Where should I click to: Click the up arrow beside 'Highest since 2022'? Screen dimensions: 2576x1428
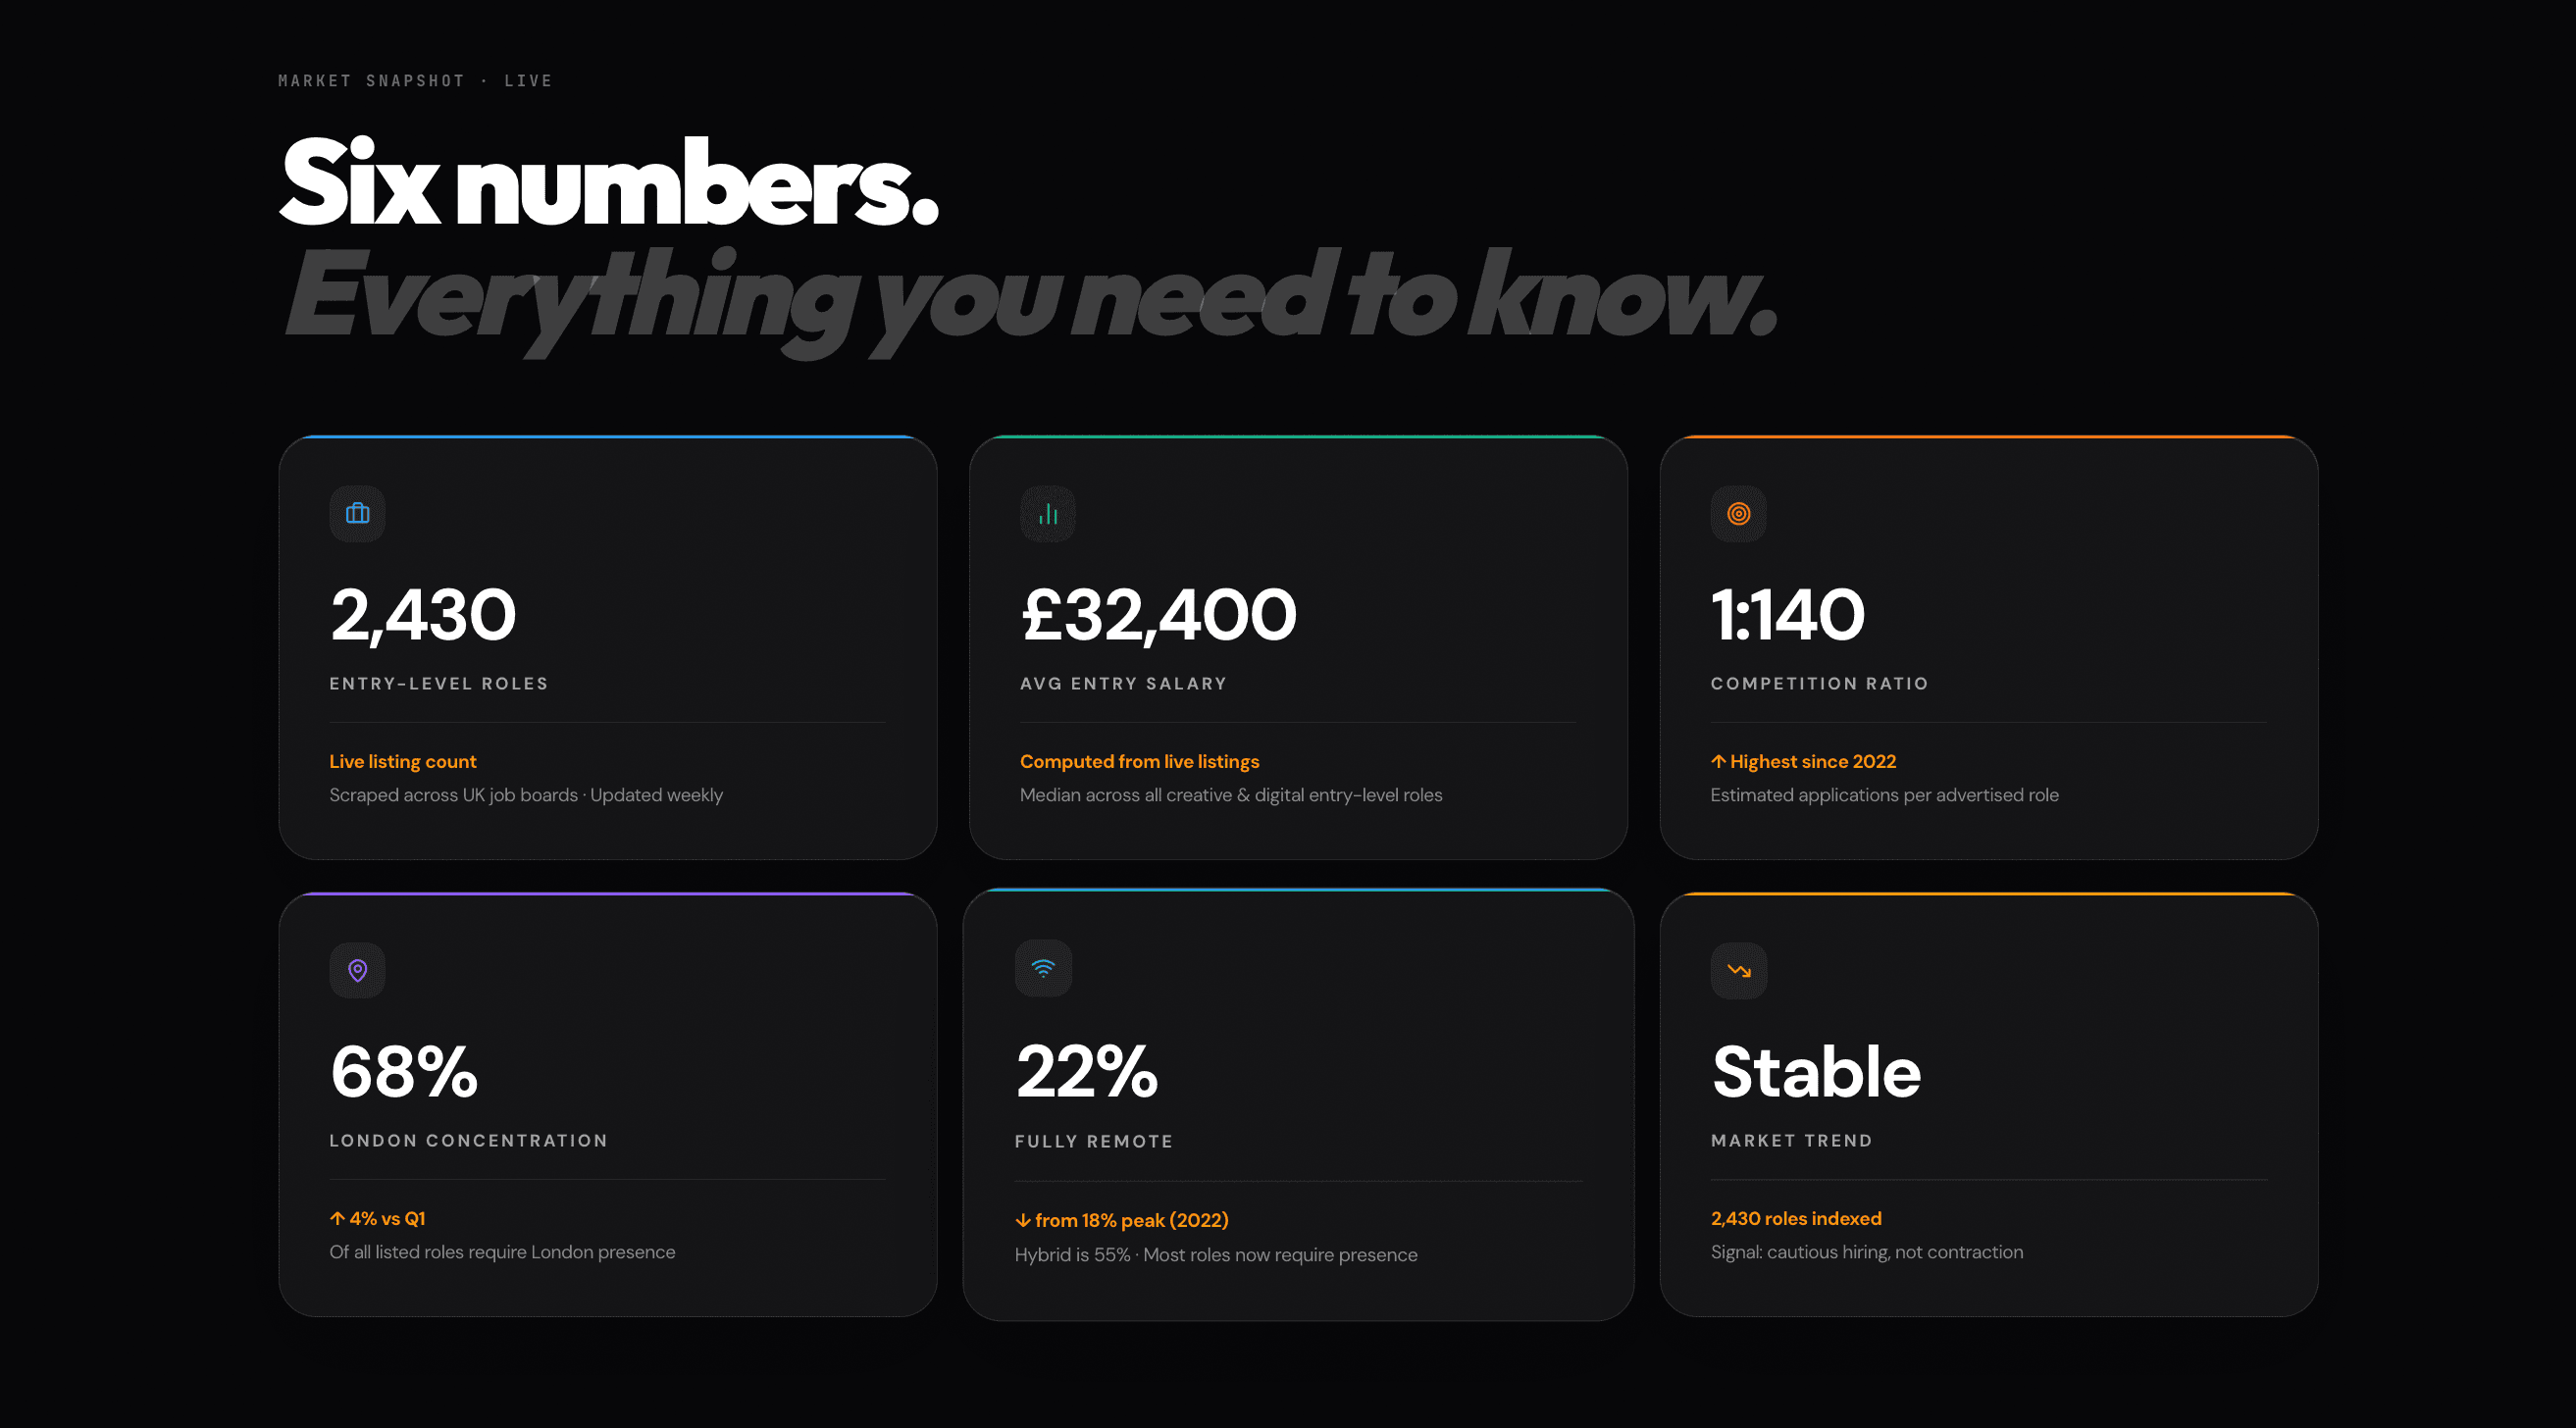click(1718, 761)
